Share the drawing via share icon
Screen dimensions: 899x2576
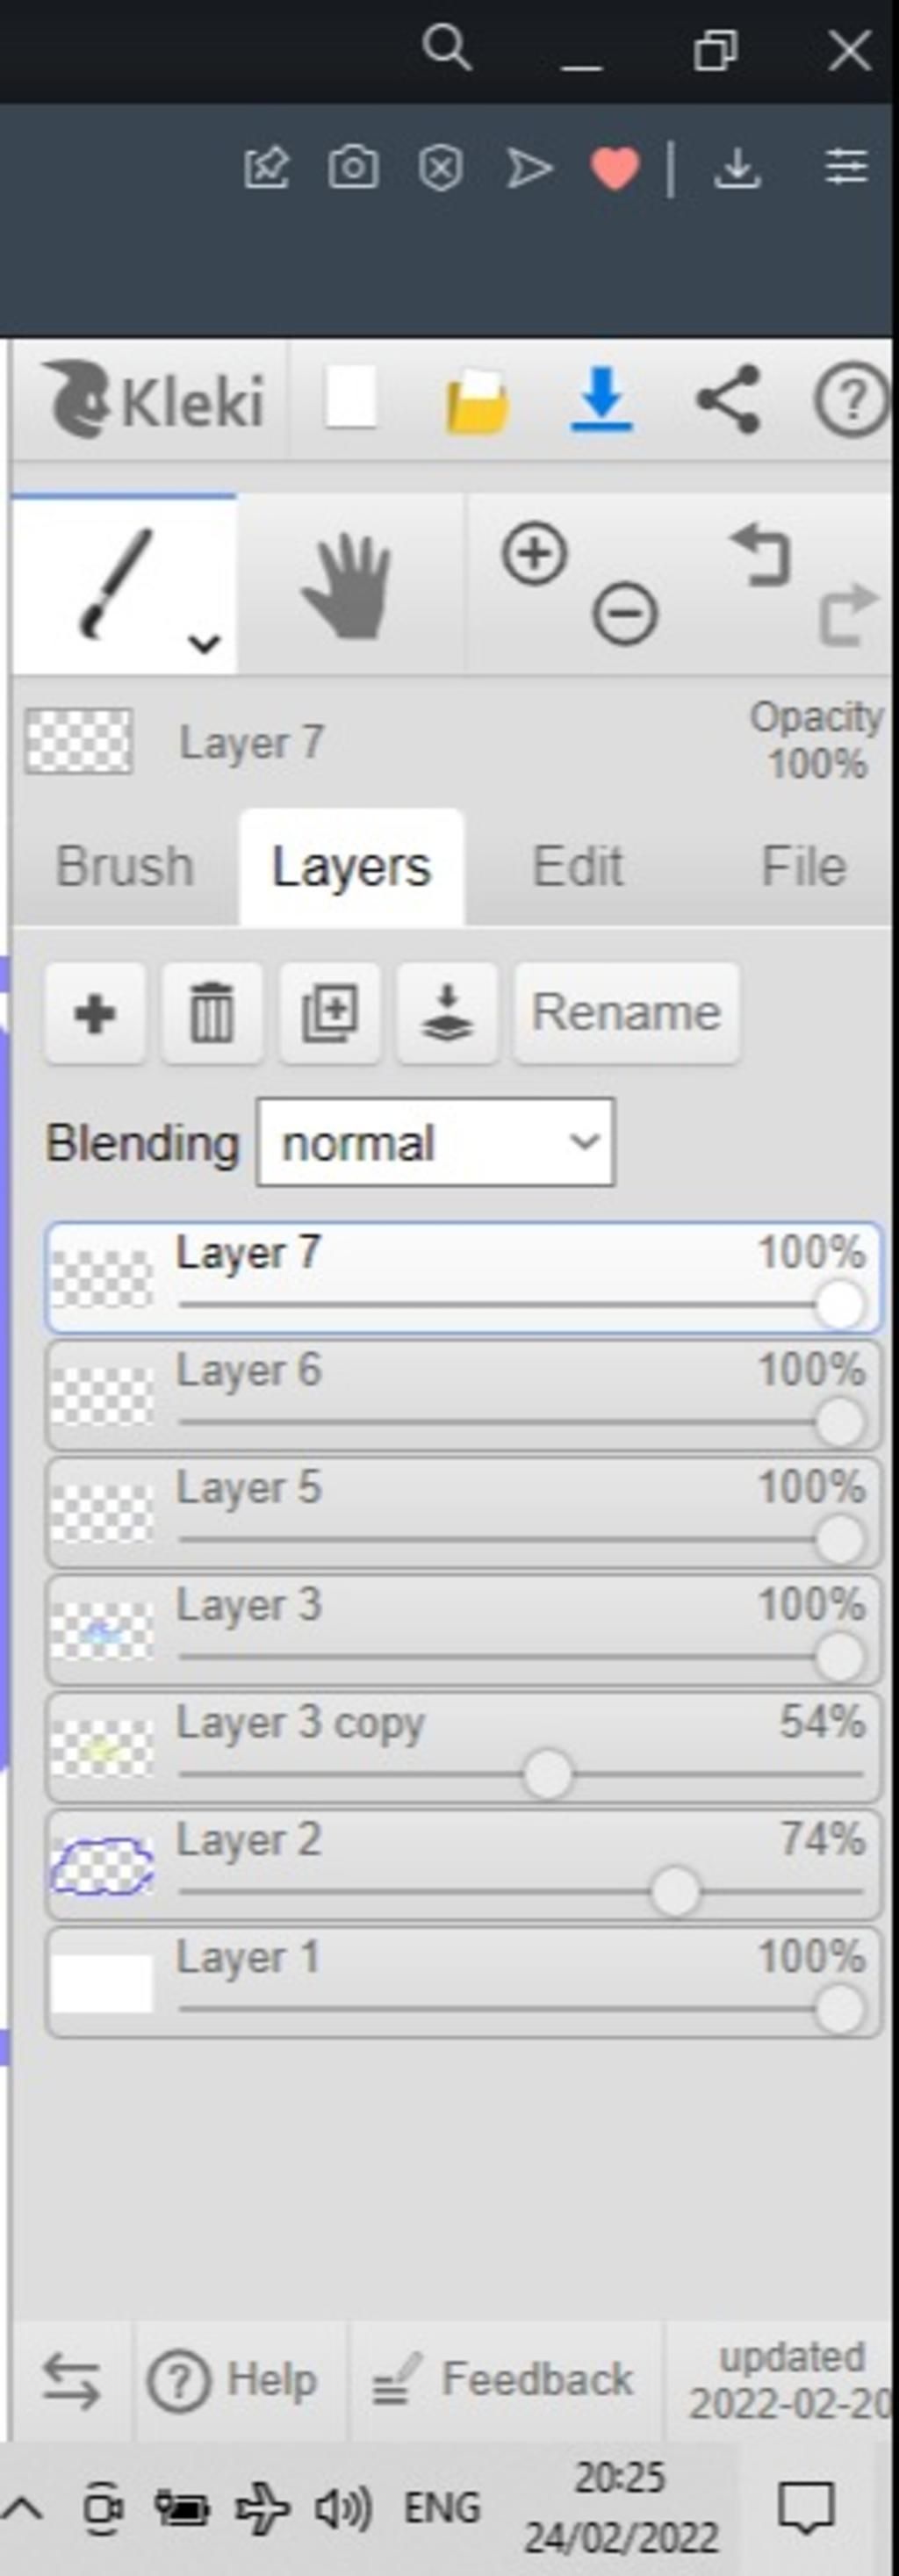(728, 400)
